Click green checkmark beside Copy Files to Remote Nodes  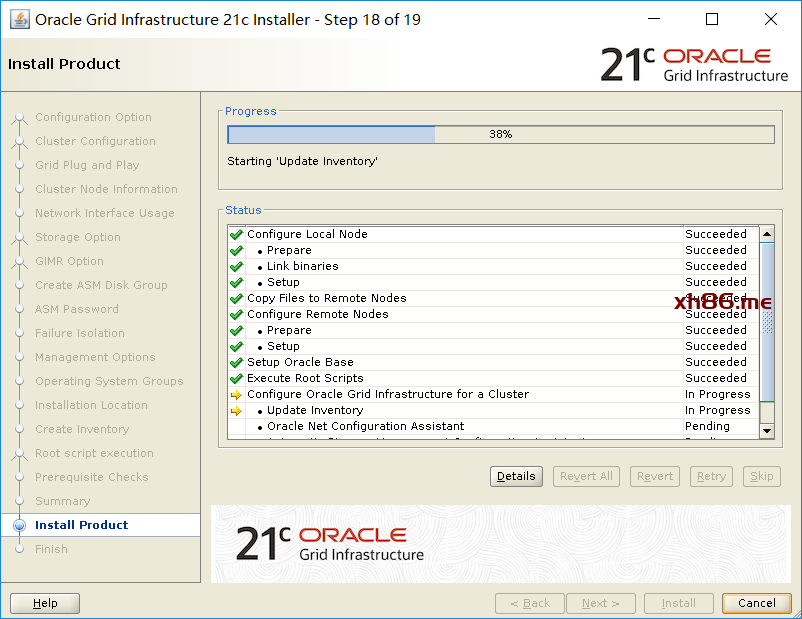point(236,298)
